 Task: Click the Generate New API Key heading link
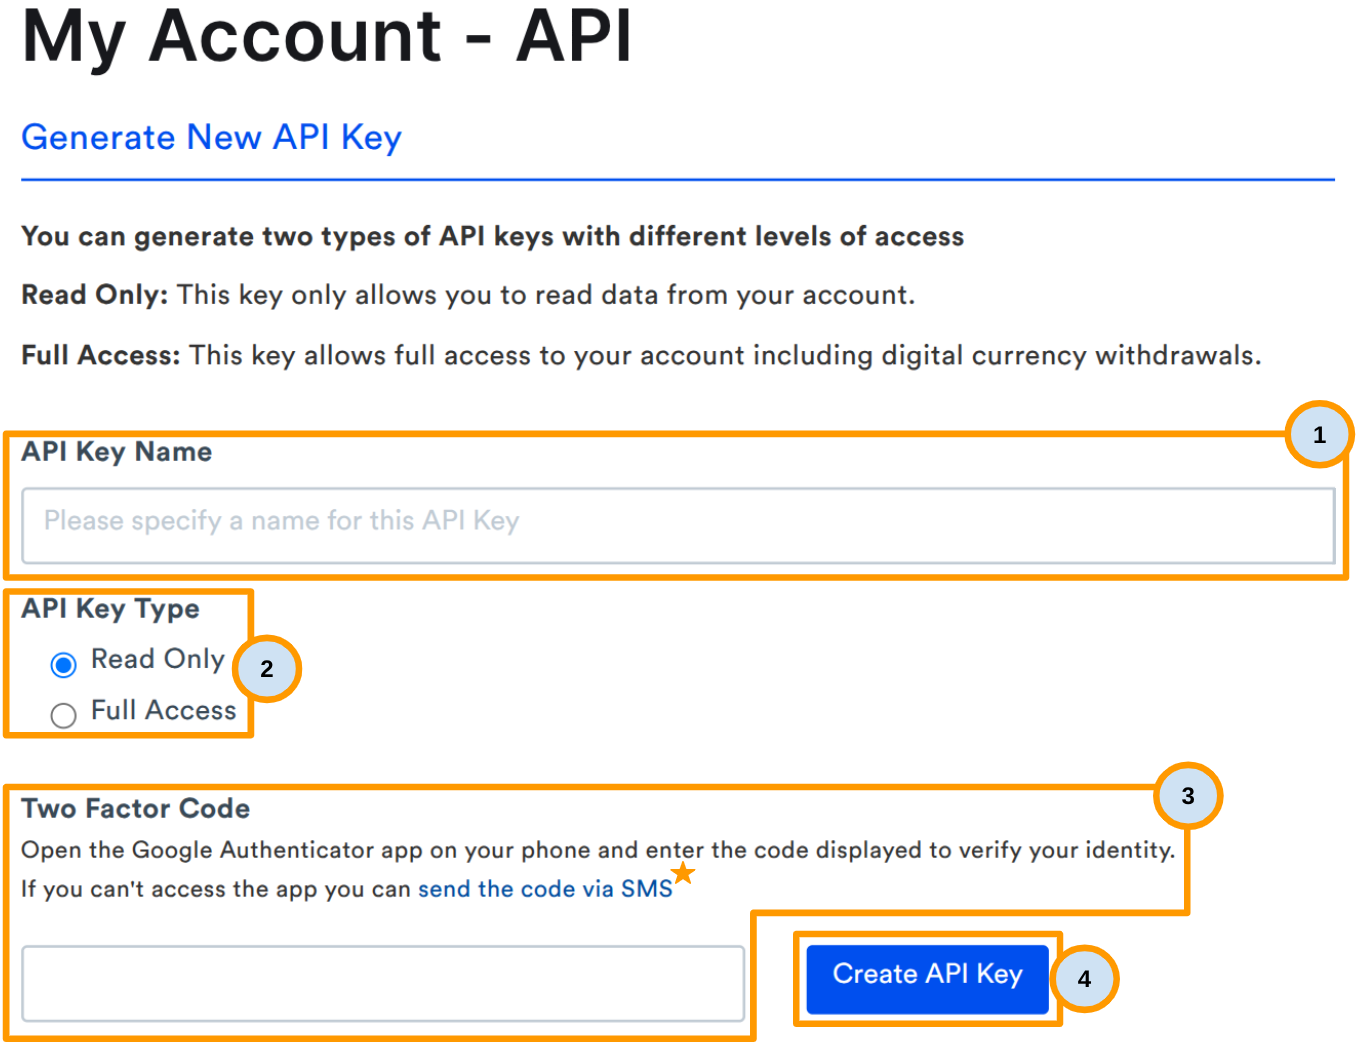[211, 138]
